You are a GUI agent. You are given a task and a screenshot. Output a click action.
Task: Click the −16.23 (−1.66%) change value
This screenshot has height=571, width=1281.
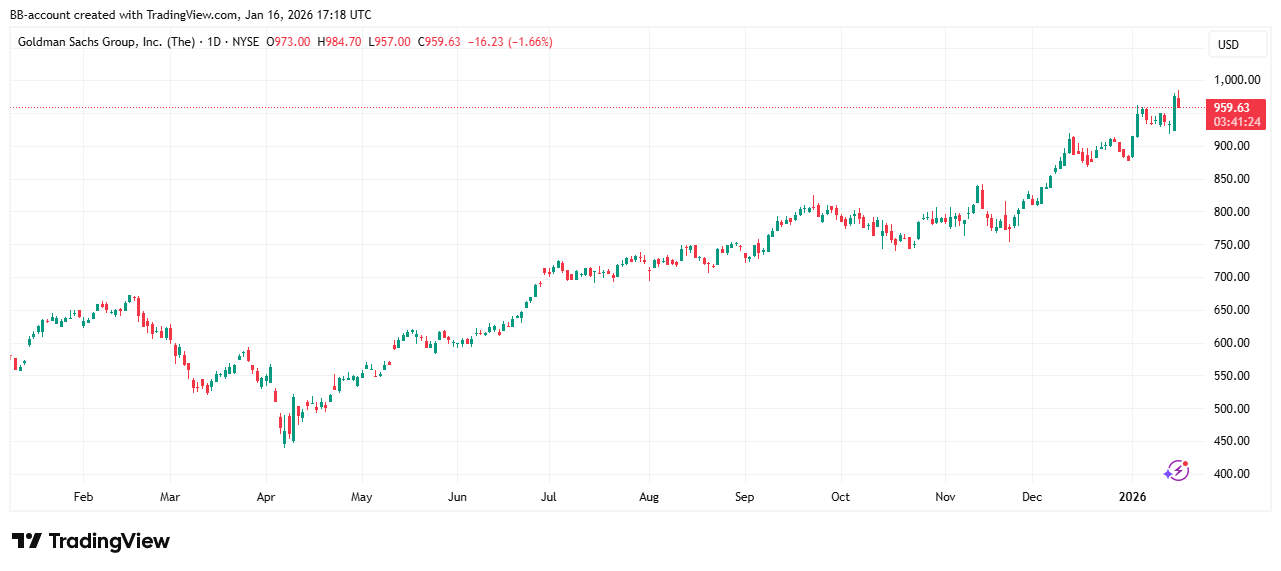[x=510, y=42]
